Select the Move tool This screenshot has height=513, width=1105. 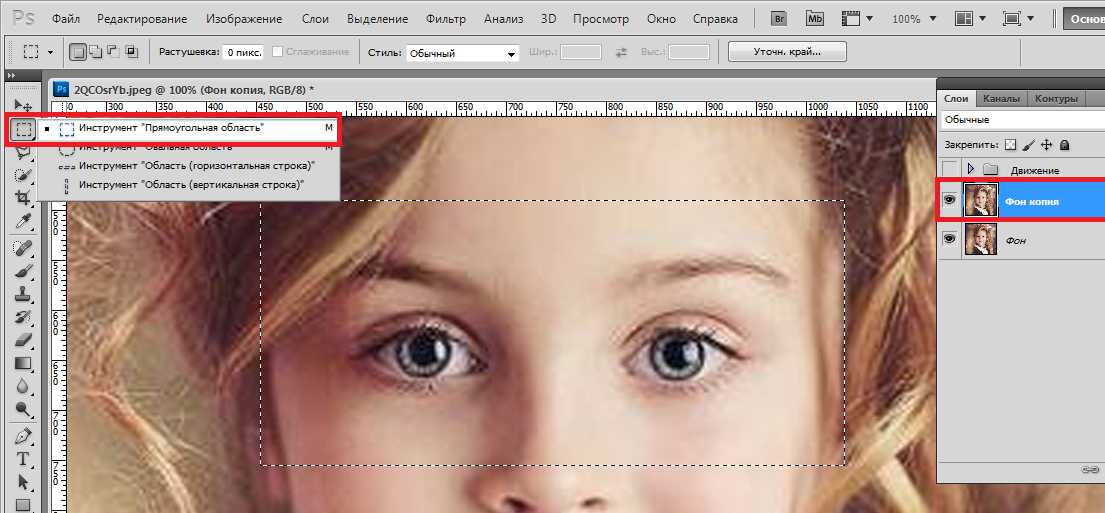[x=23, y=106]
